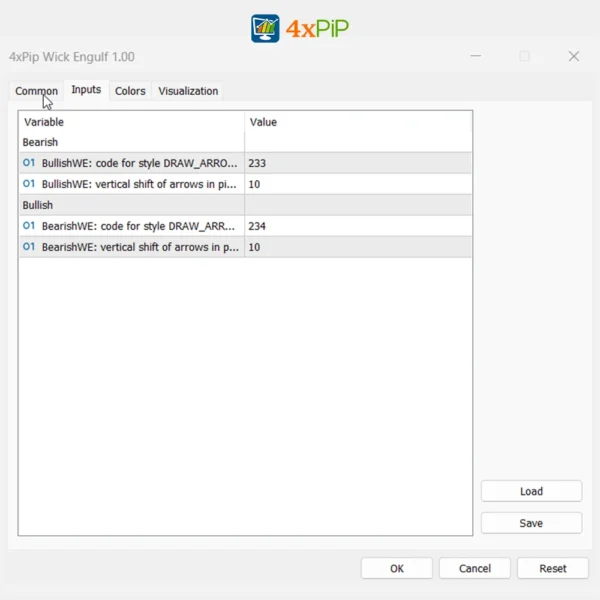This screenshot has height=600, width=600.
Task: Confirm settings with the OK button
Action: [x=397, y=568]
